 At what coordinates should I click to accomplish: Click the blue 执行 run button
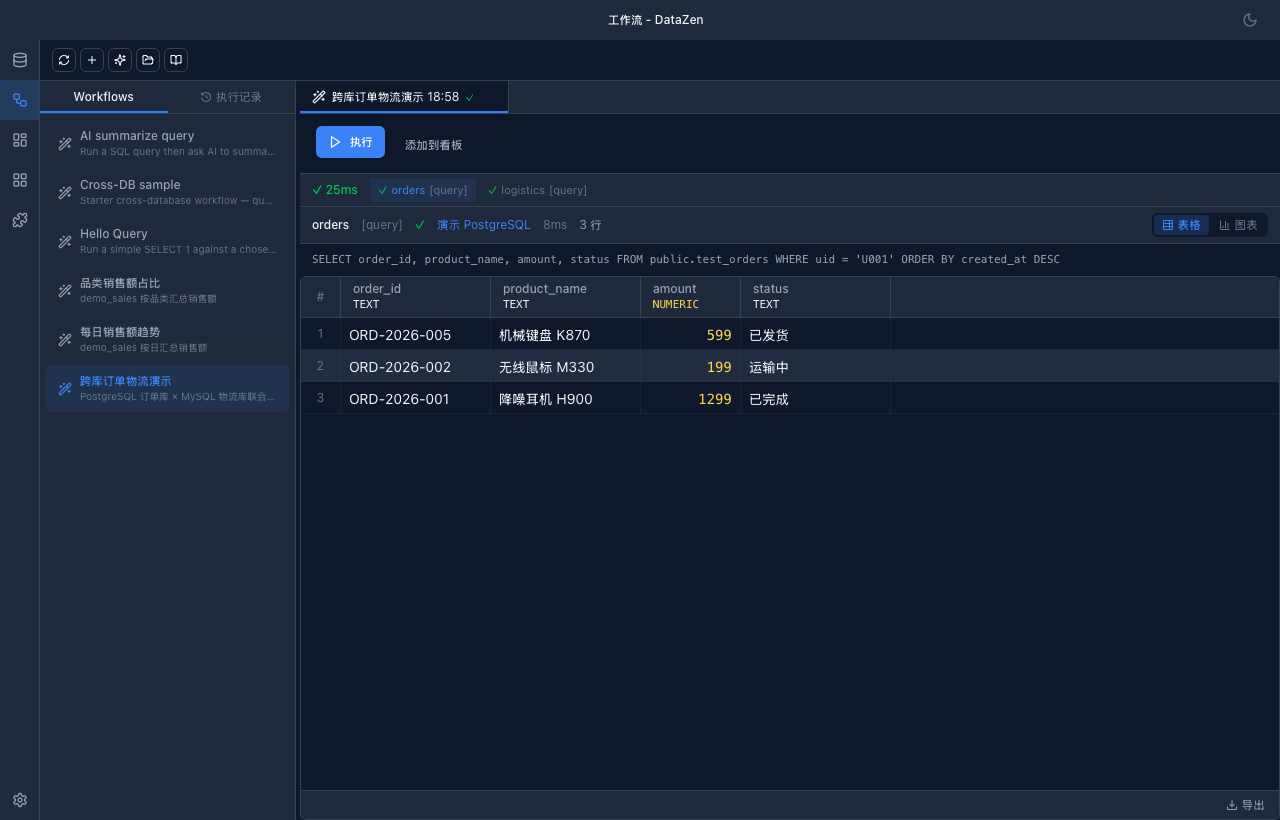pos(350,142)
